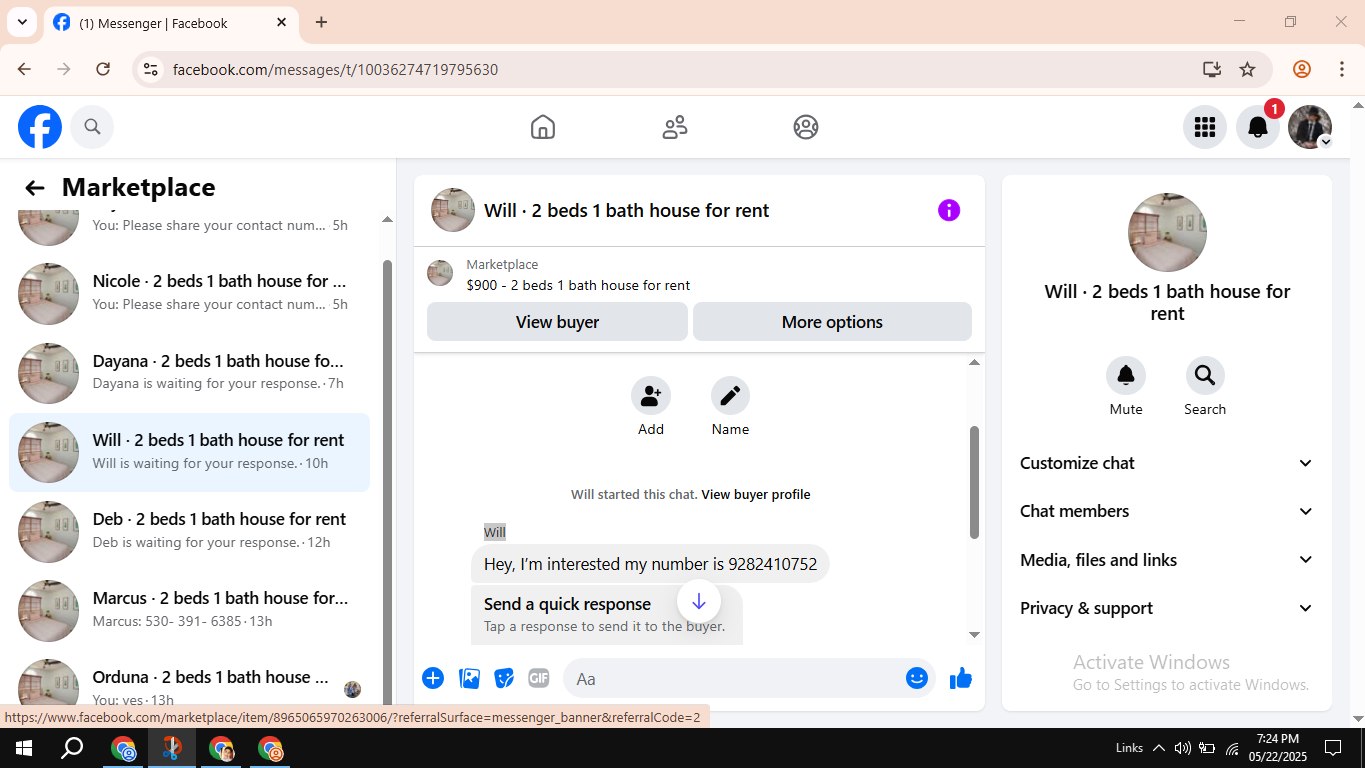
Task: Open Chrome's three-dot menu
Action: (x=1342, y=69)
